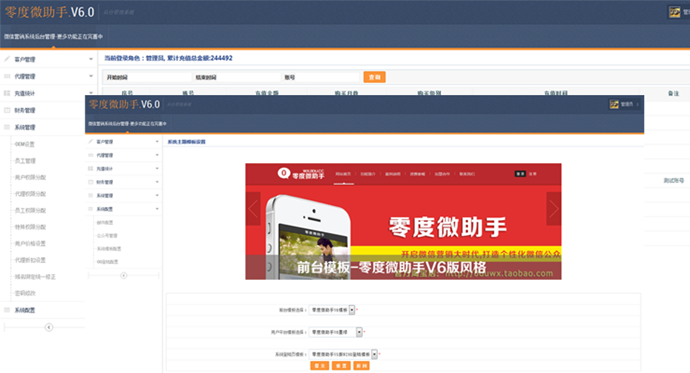Click the black login button in banner

520,174
